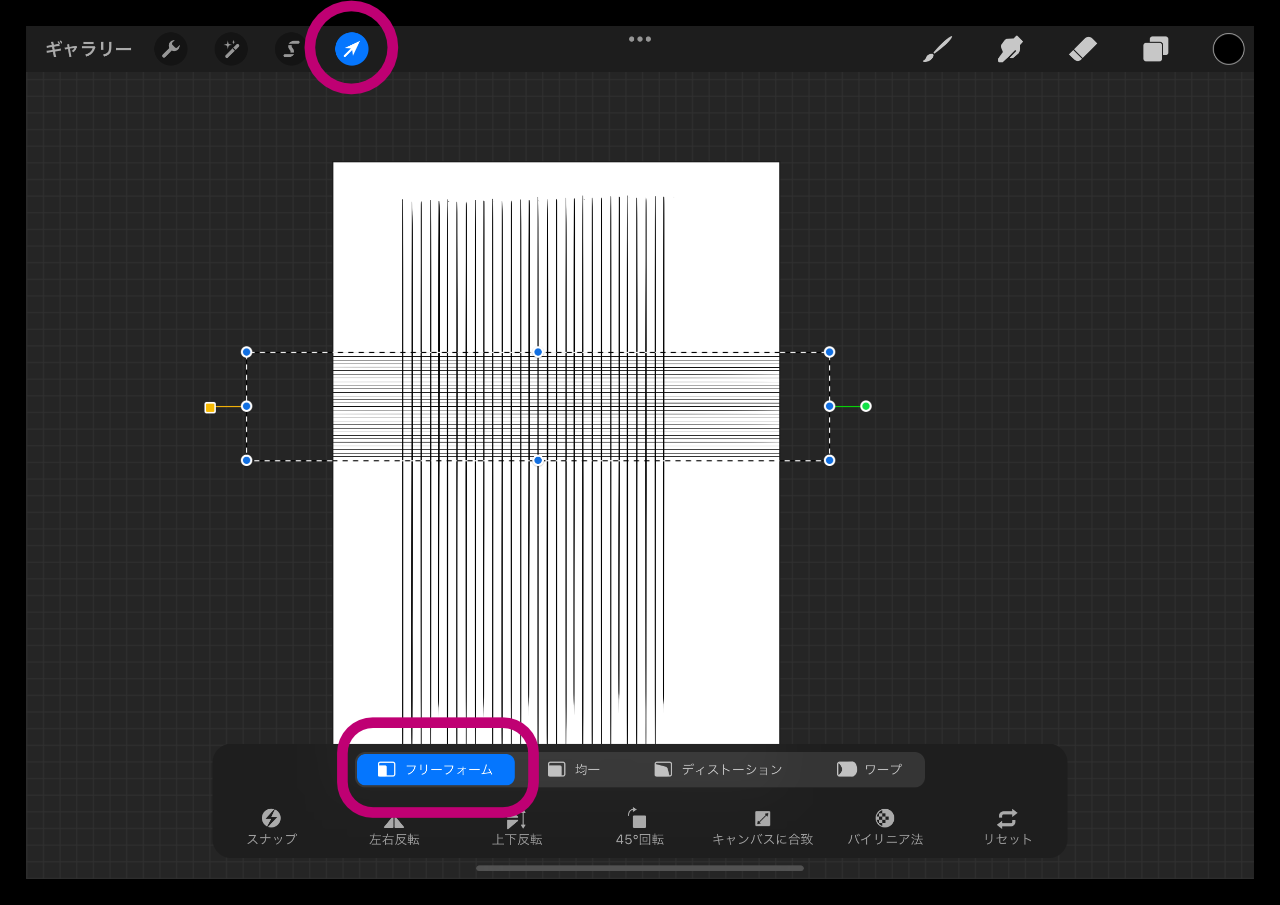The image size is (1280, 905).
Task: Click right-middle edge transform node
Action: pyautogui.click(x=829, y=406)
